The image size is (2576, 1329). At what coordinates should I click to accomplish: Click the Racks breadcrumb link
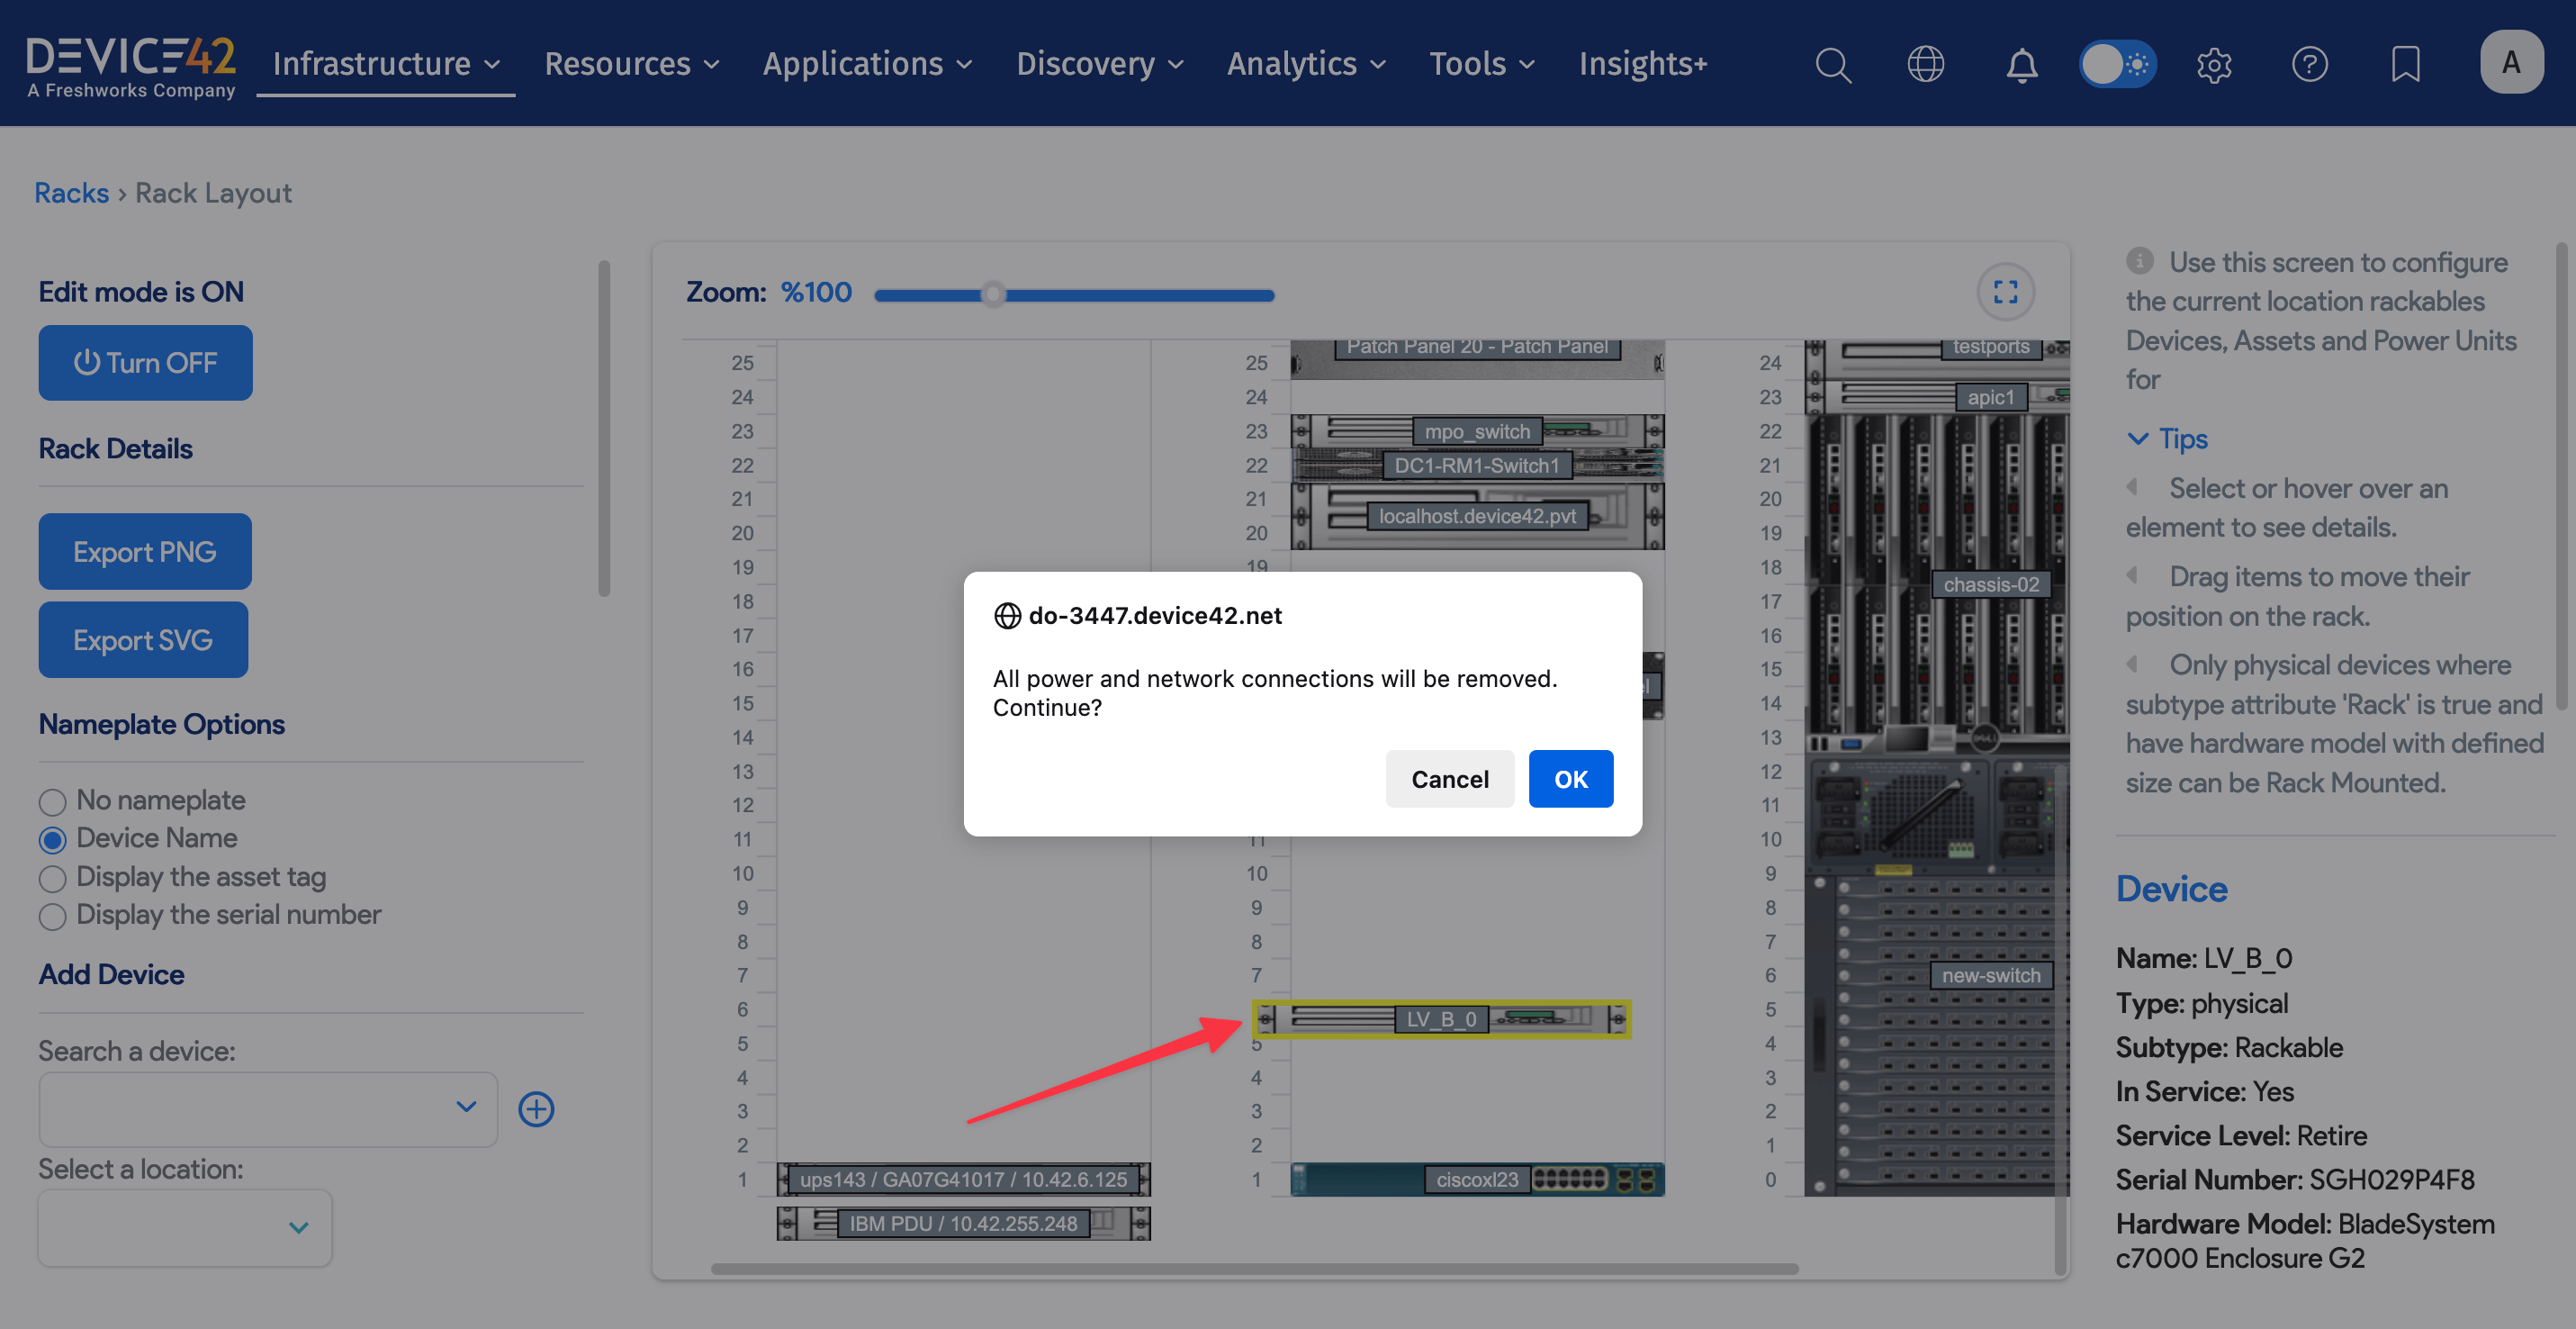click(x=71, y=193)
